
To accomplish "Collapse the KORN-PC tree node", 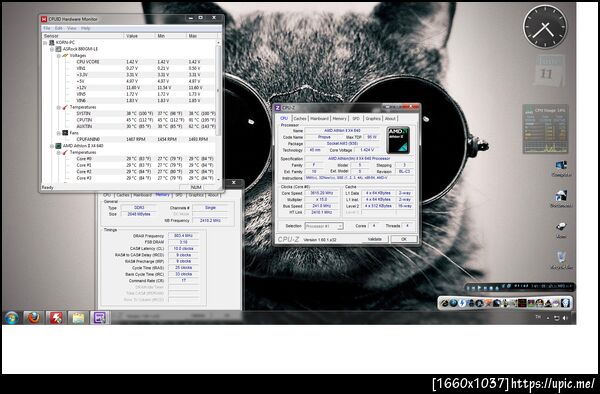I will coord(45,42).
